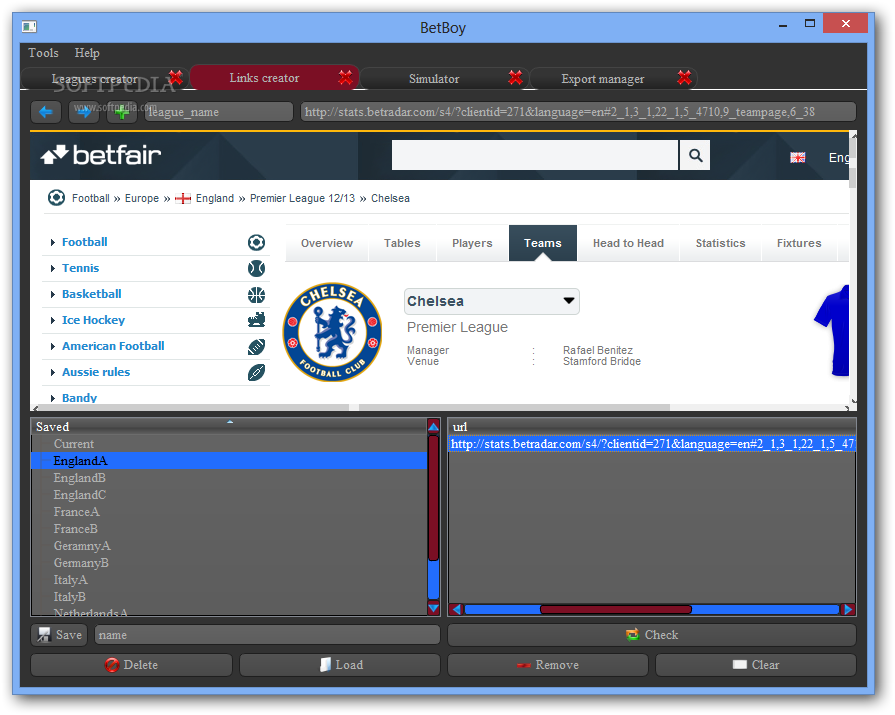895x715 pixels.
Task: Click the betfair search magnifier icon
Action: pyautogui.click(x=695, y=155)
